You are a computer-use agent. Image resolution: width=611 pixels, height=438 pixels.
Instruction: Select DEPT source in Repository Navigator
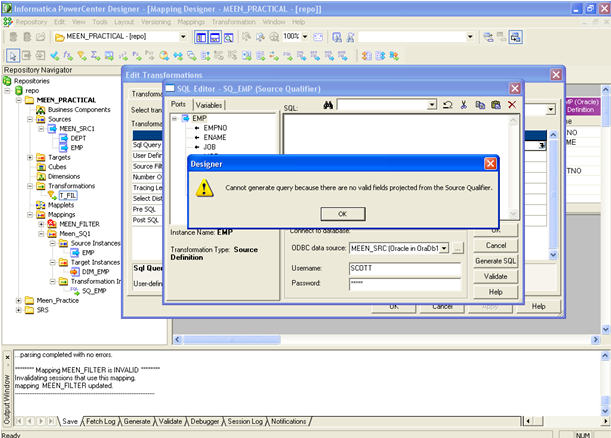point(78,138)
